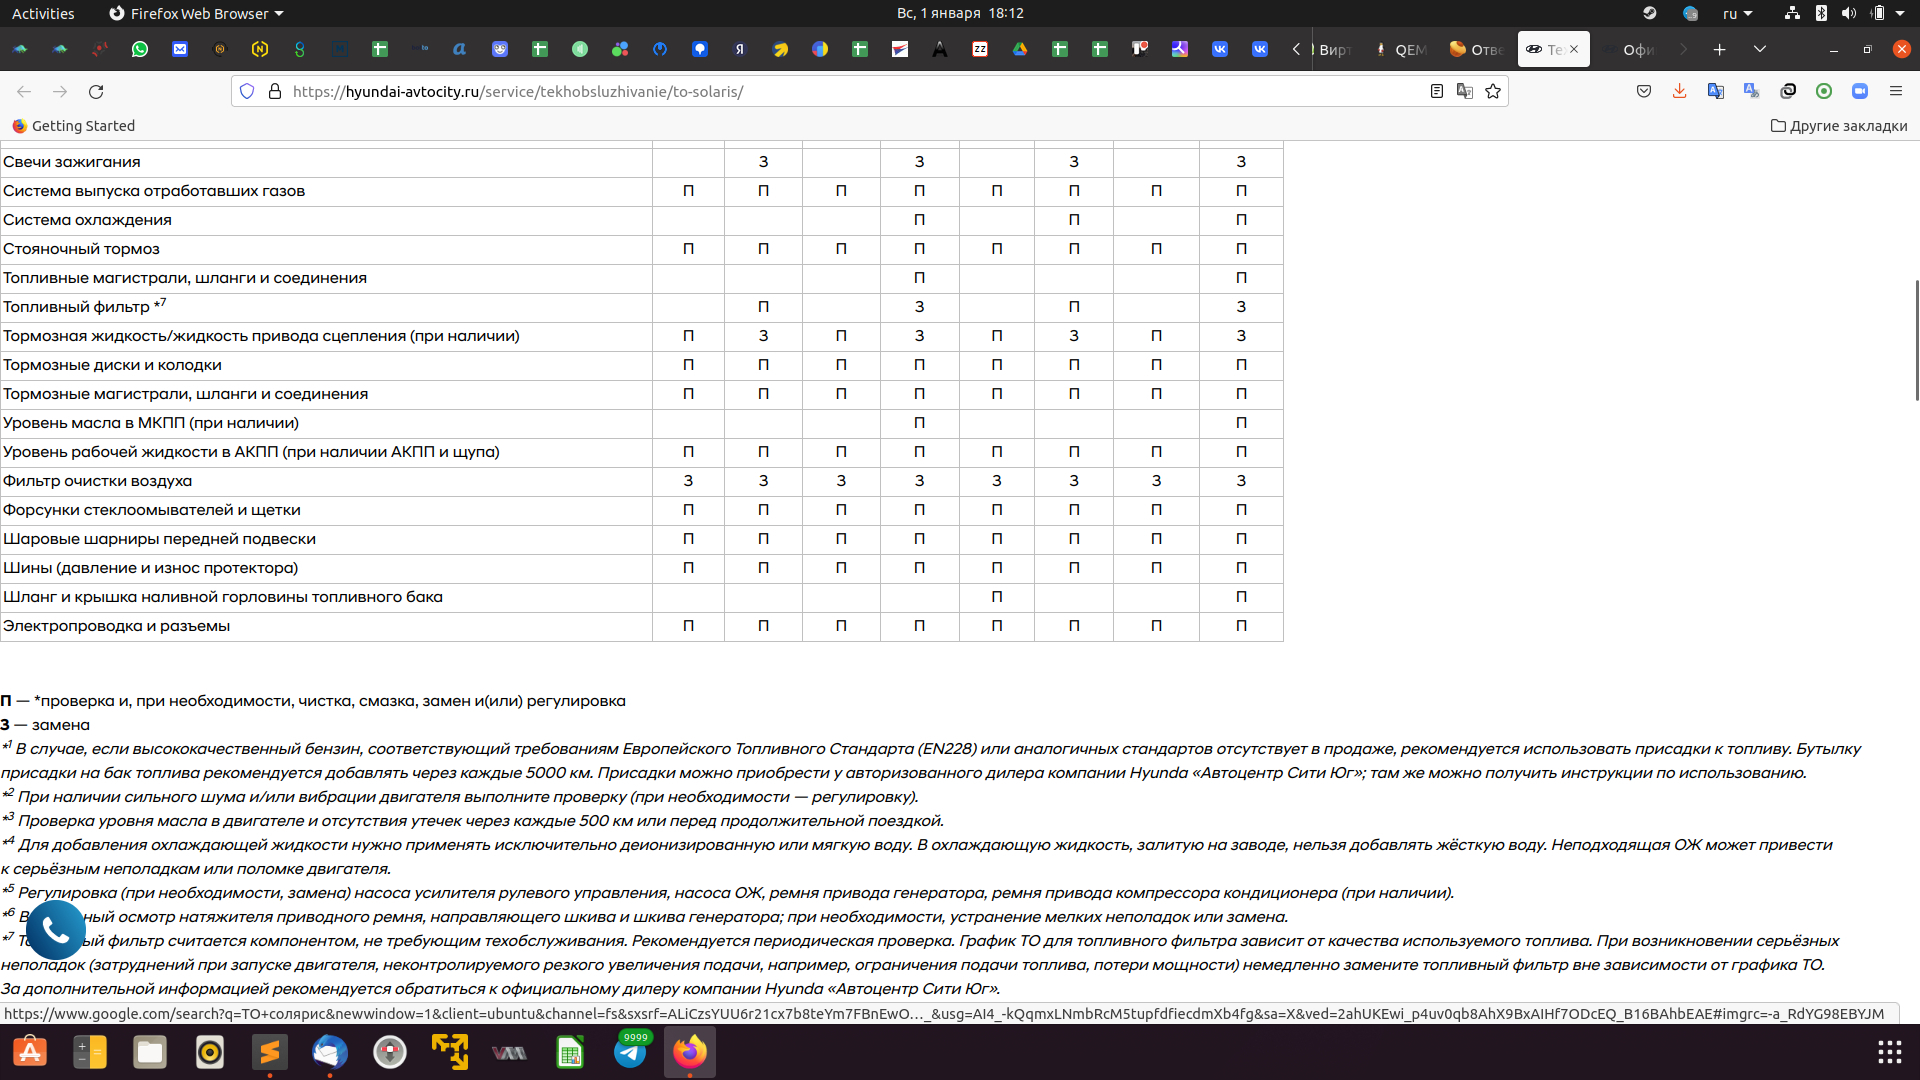This screenshot has width=1920, height=1080.
Task: Switch to the Отве browser tab
Action: coord(1477,49)
